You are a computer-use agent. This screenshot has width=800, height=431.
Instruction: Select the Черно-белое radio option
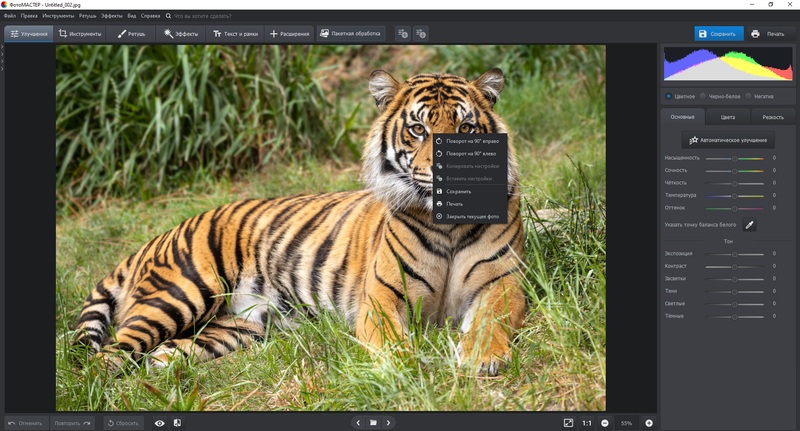click(703, 96)
